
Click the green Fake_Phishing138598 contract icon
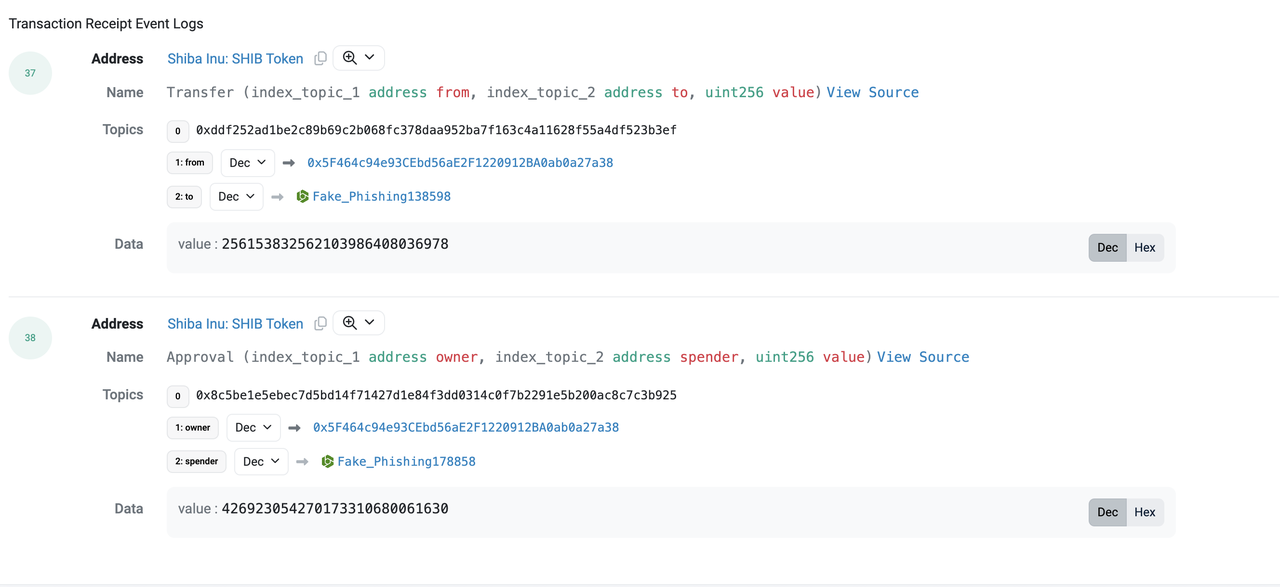click(303, 197)
